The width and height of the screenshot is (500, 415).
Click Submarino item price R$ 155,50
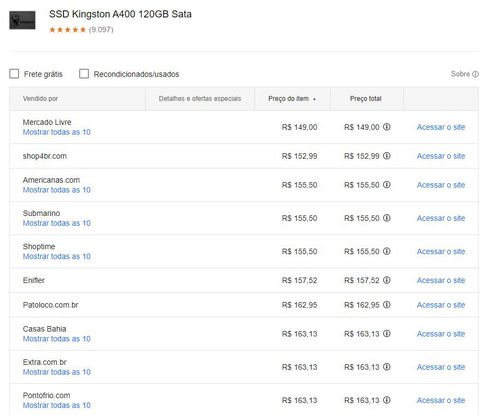(x=299, y=218)
